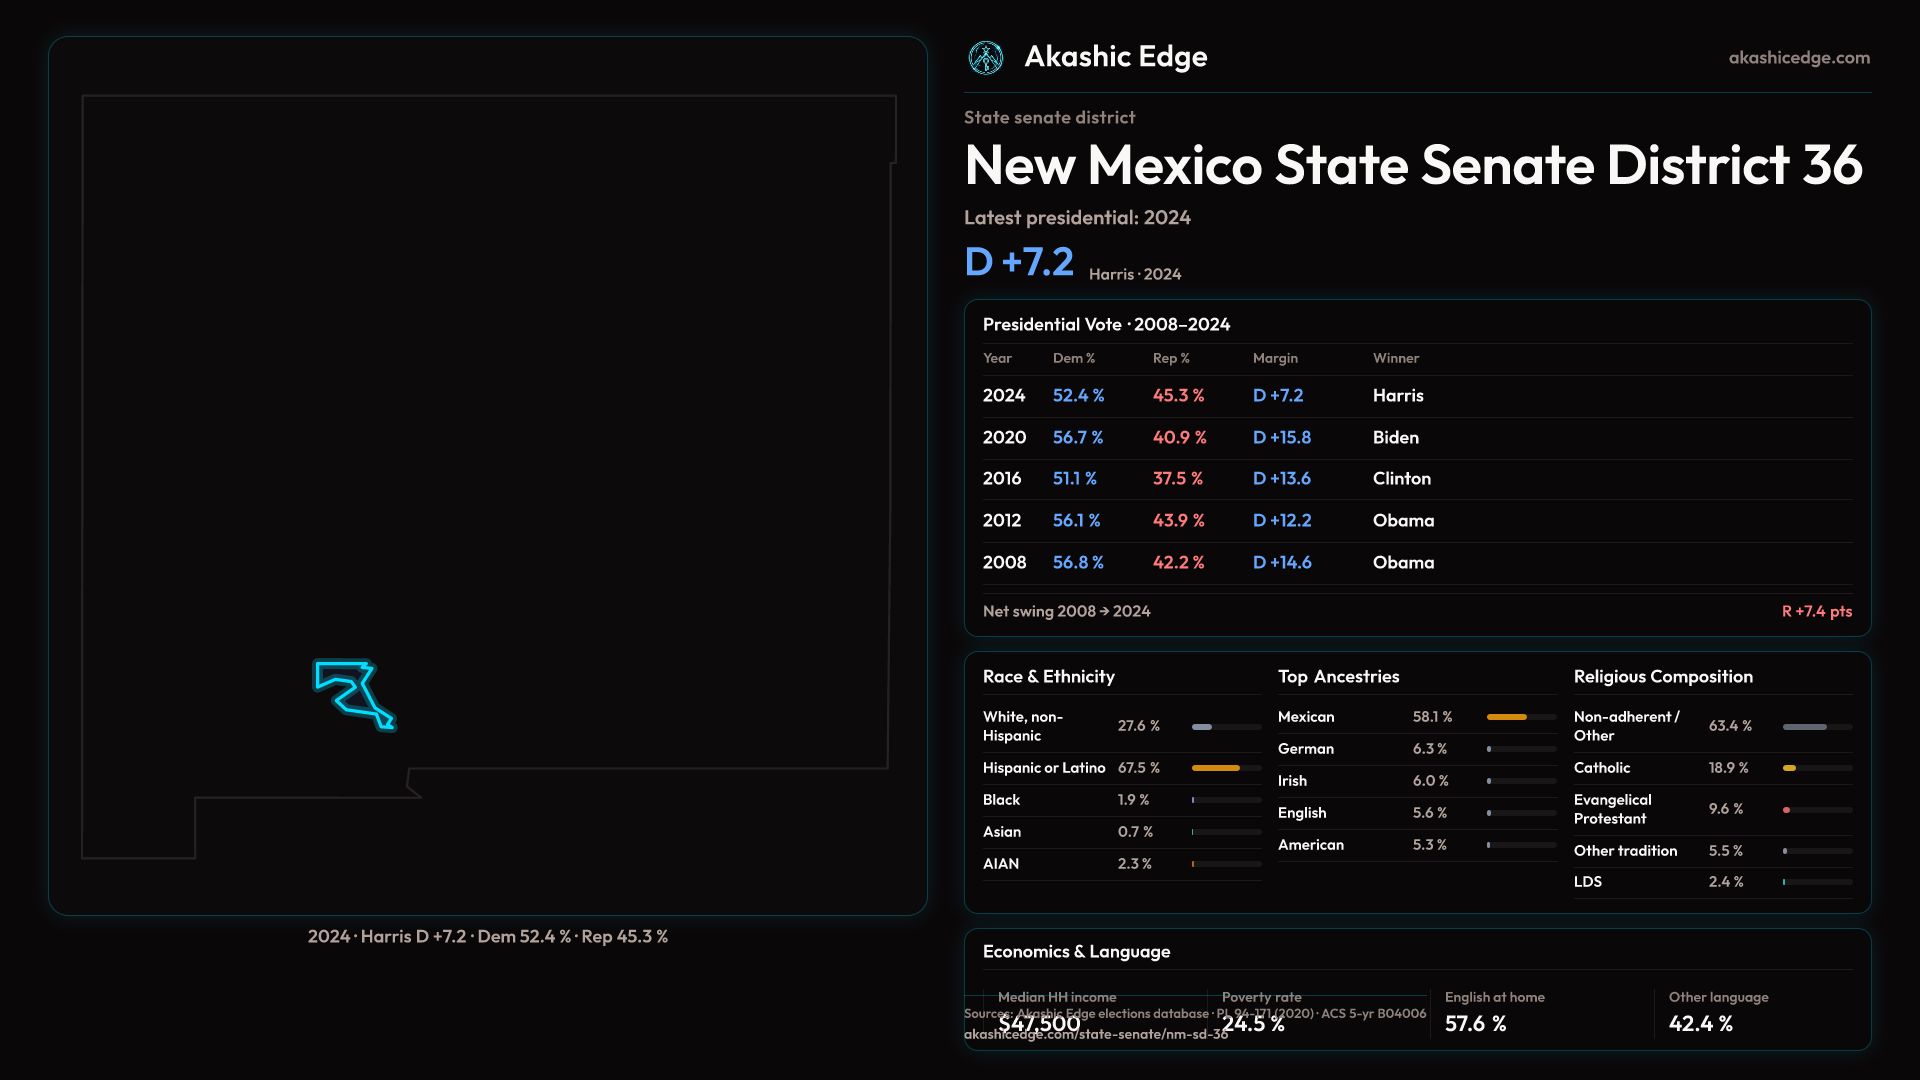
Task: Select the 2020 Biden result row
Action: click(1416, 438)
